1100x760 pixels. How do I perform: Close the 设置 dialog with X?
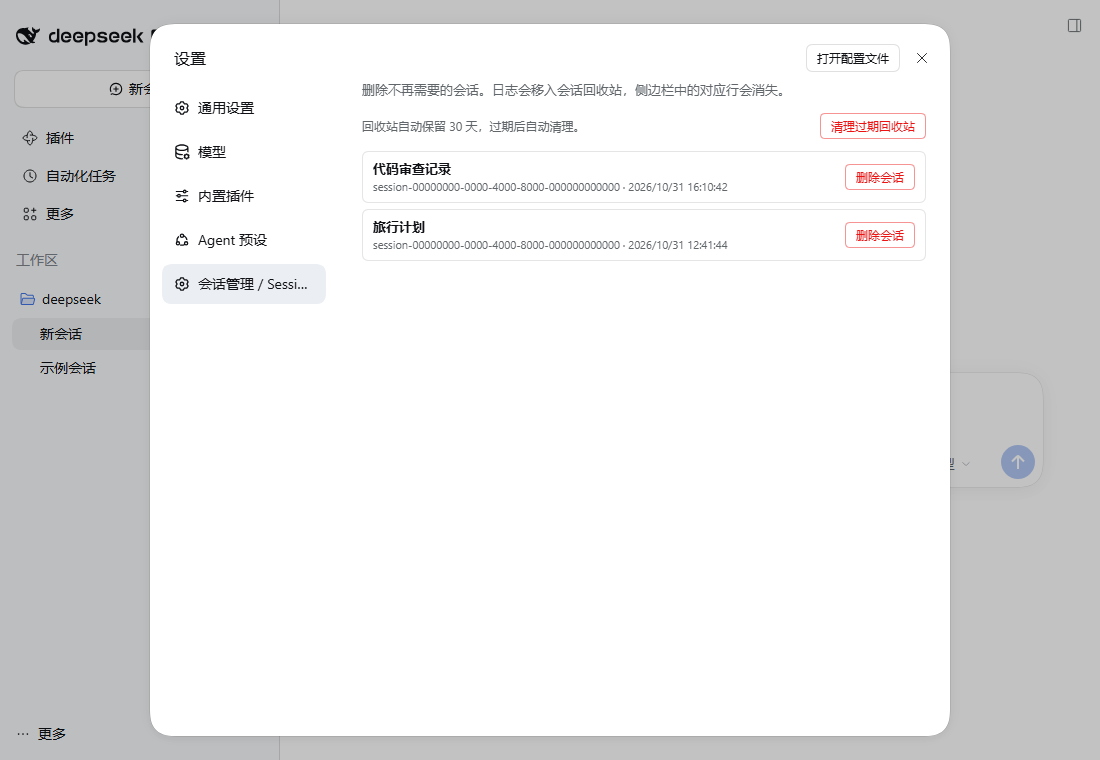click(922, 58)
